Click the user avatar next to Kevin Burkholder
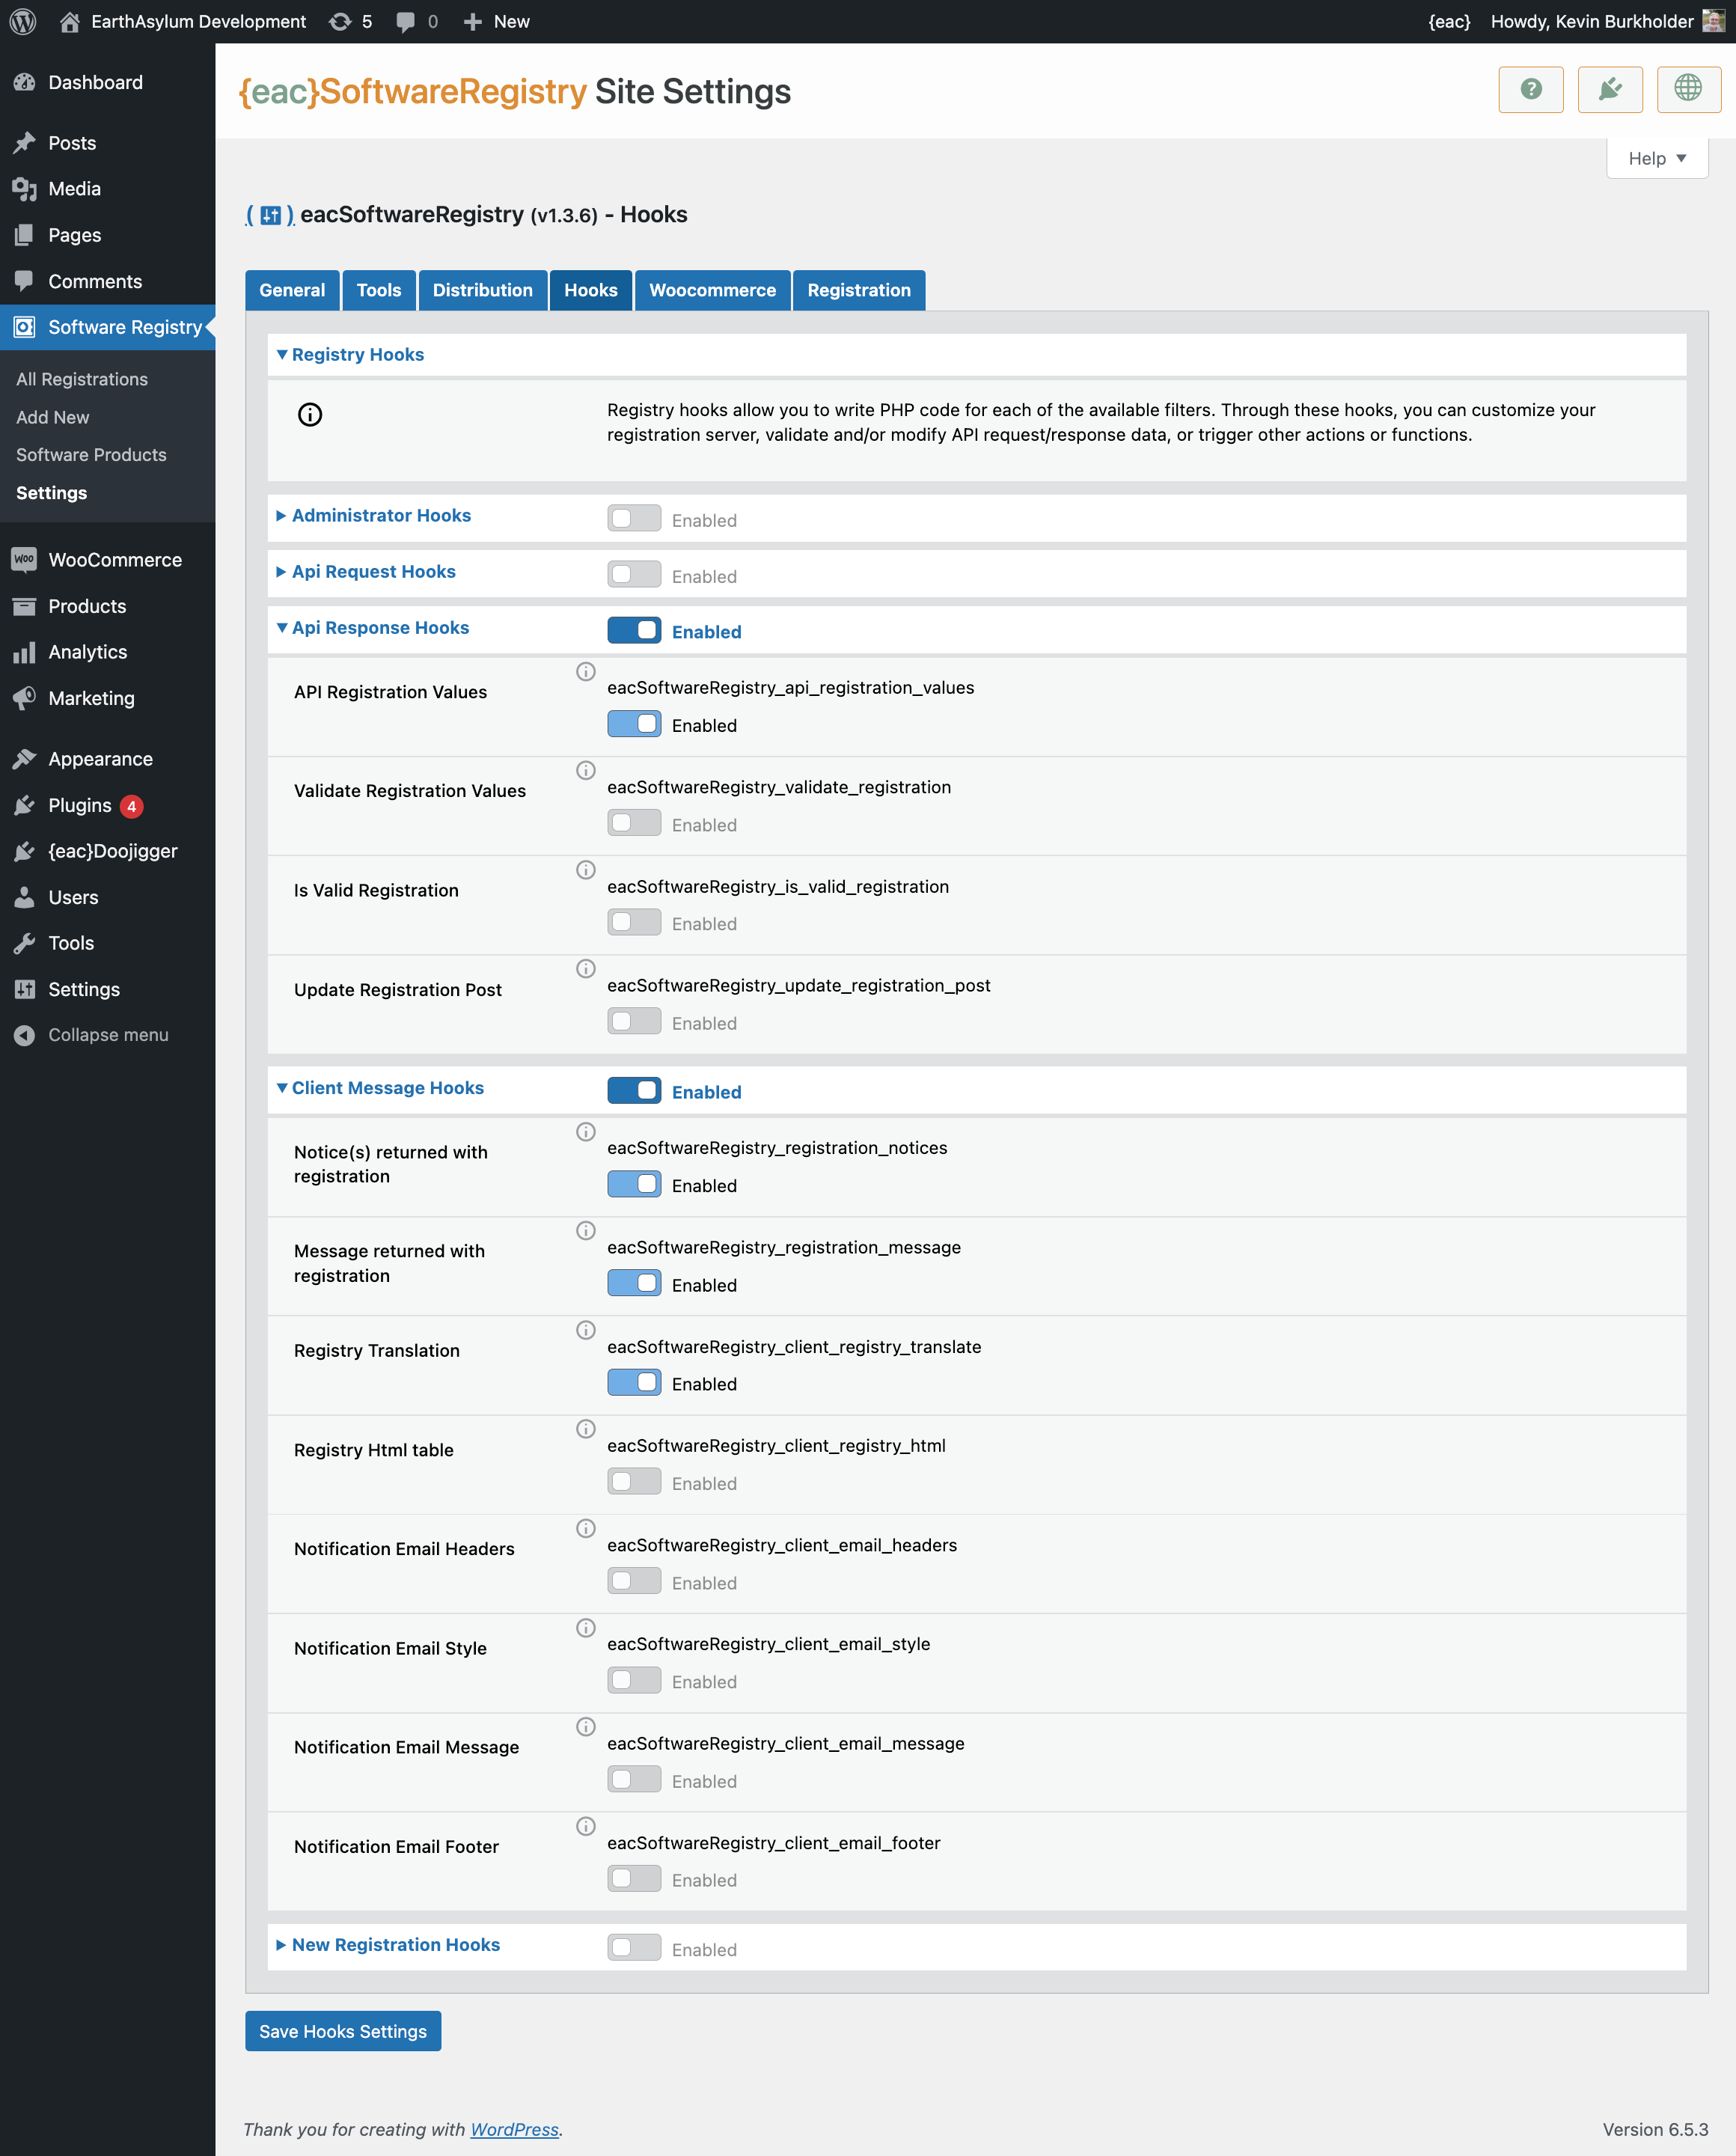Screen dimensions: 1736x2156 (1713, 21)
